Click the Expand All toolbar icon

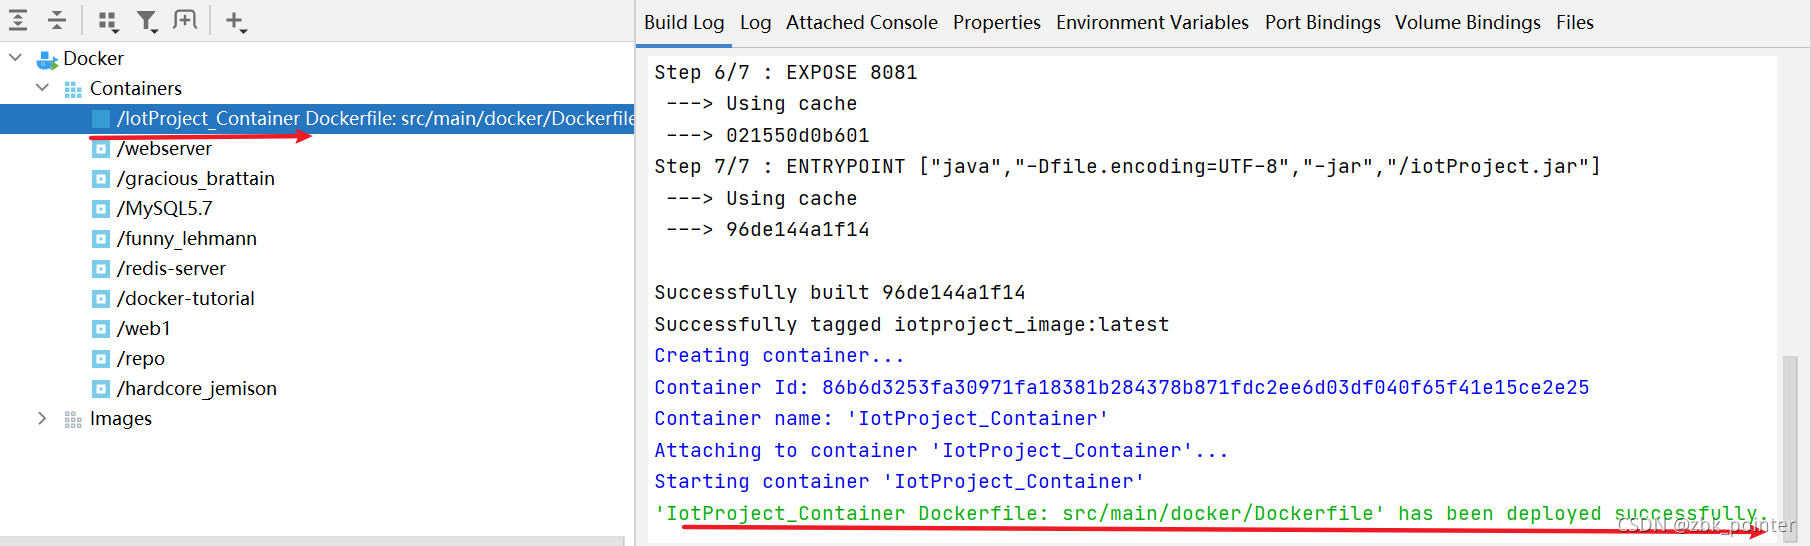point(19,20)
